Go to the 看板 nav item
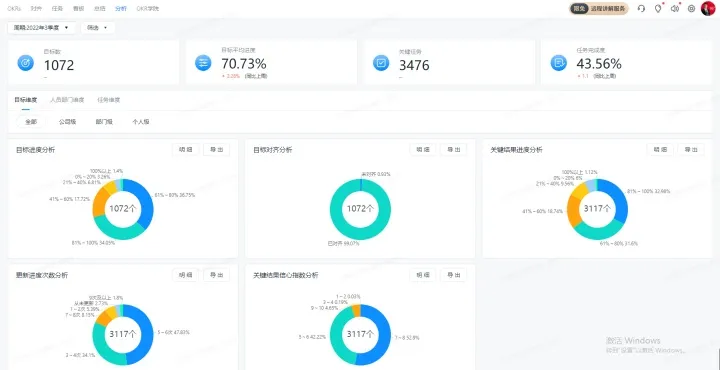Image resolution: width=720 pixels, height=370 pixels. (79, 8)
